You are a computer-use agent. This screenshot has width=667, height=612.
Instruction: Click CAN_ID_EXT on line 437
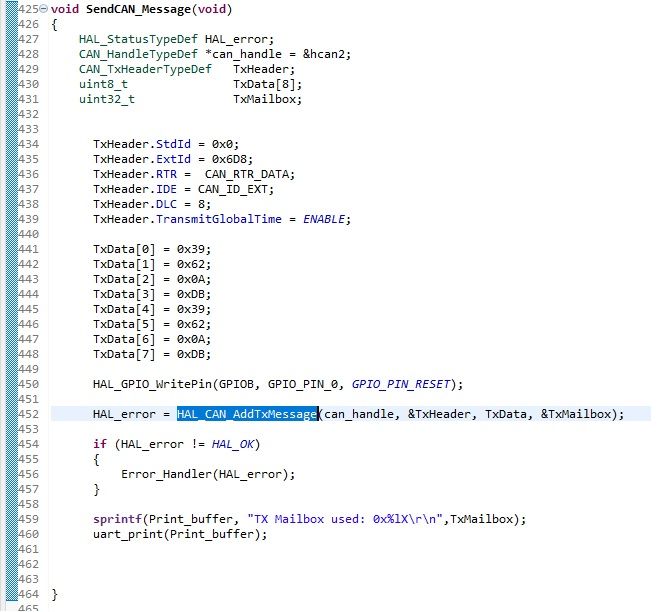coord(233,189)
